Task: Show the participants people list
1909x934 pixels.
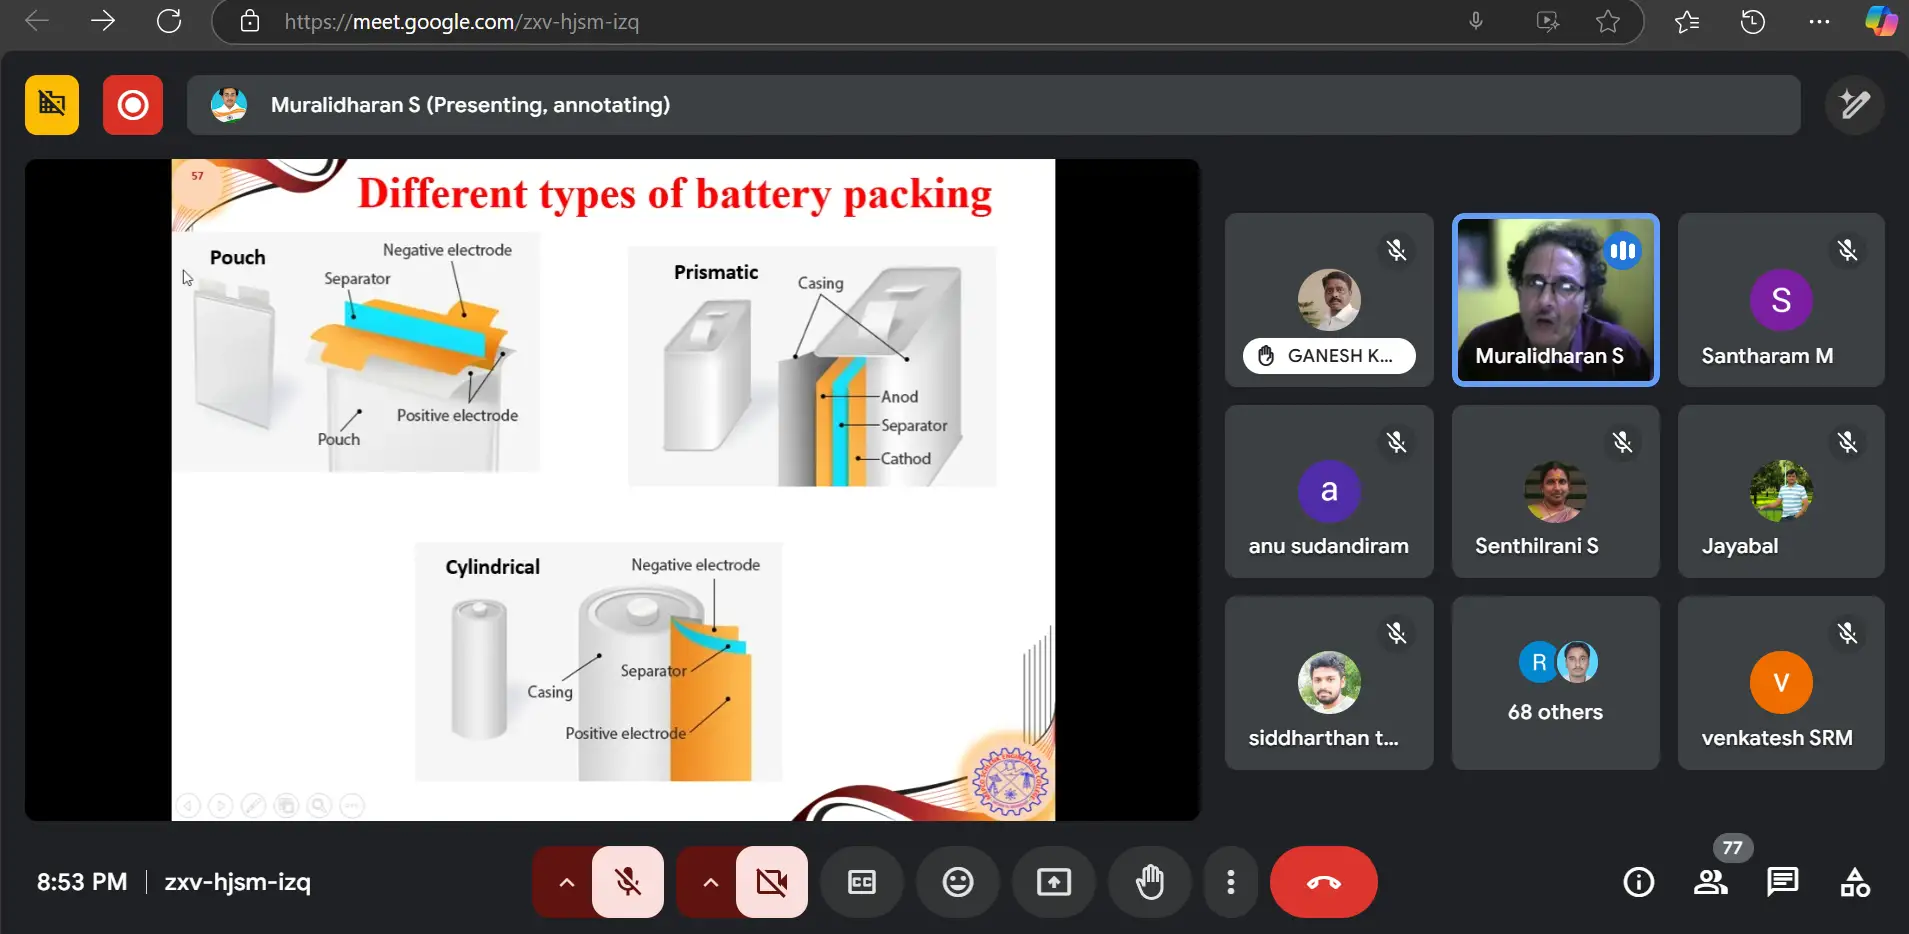Action: [x=1710, y=882]
